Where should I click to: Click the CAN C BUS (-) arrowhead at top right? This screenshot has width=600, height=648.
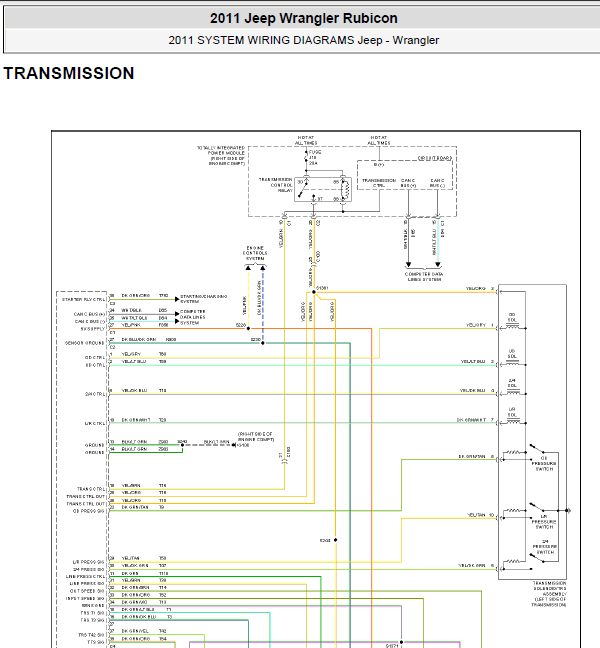pyautogui.click(x=438, y=264)
